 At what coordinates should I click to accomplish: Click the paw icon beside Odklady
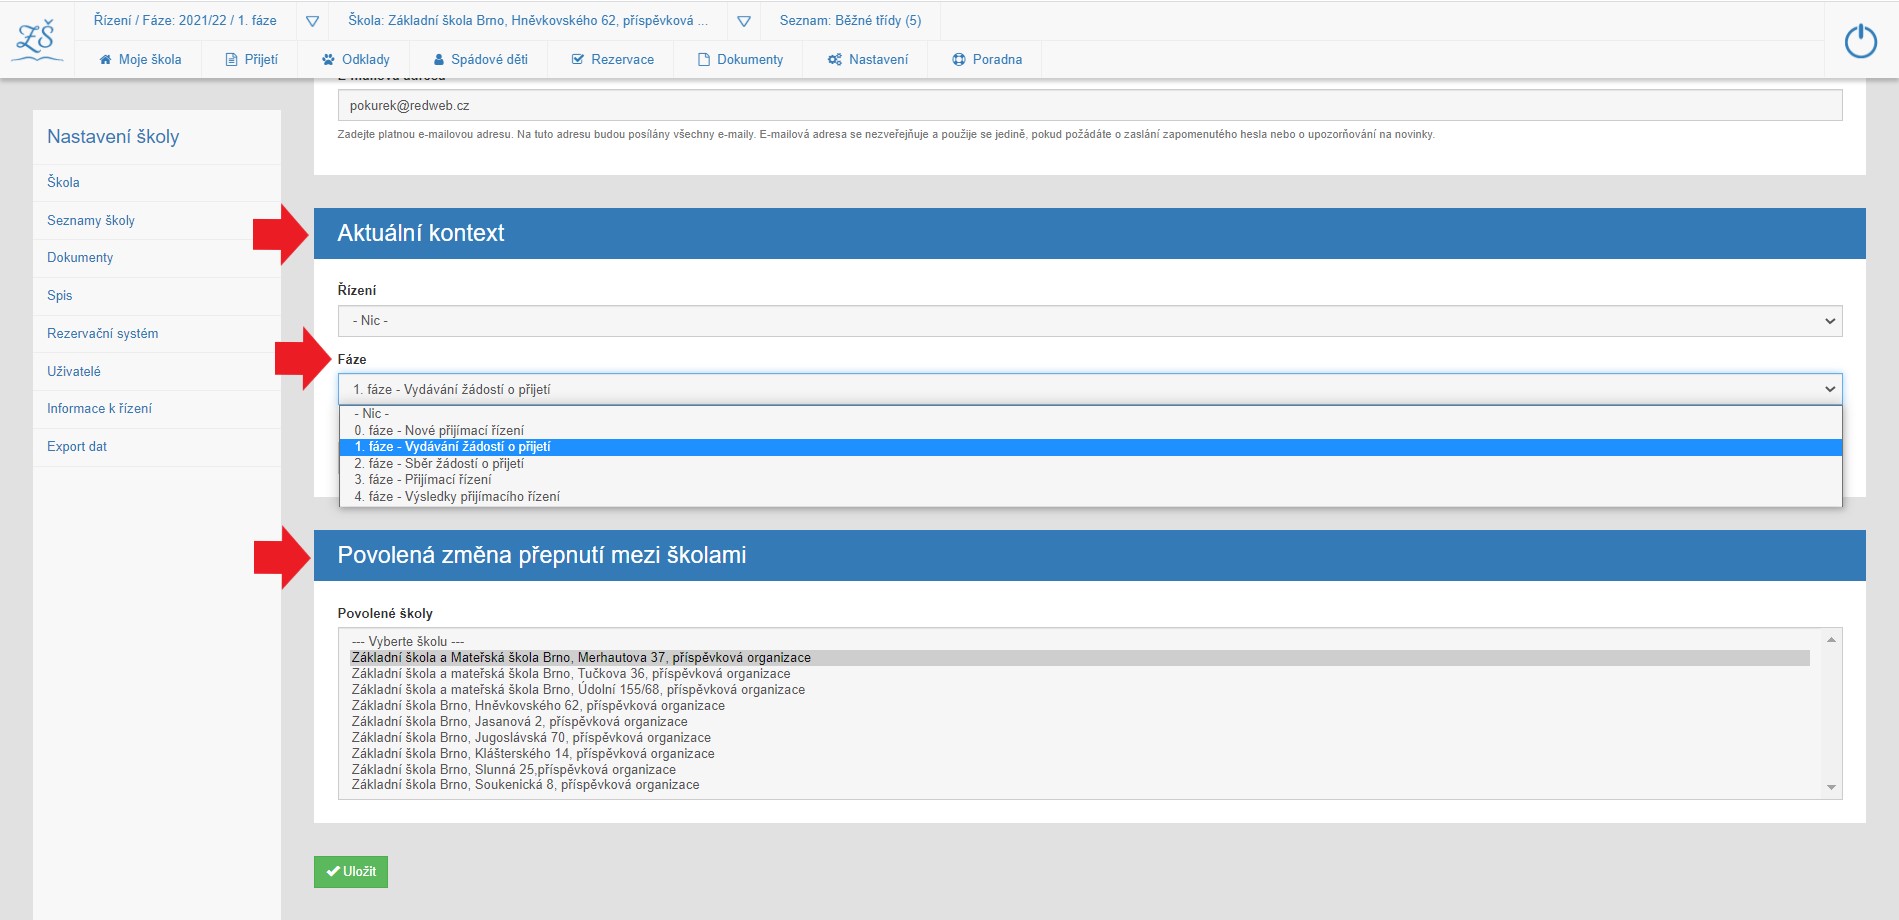pyautogui.click(x=328, y=60)
